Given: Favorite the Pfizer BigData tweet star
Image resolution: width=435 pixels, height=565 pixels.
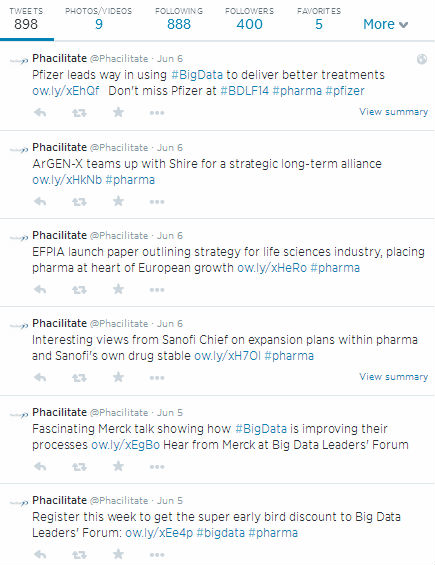Looking at the screenshot, I should tap(118, 112).
